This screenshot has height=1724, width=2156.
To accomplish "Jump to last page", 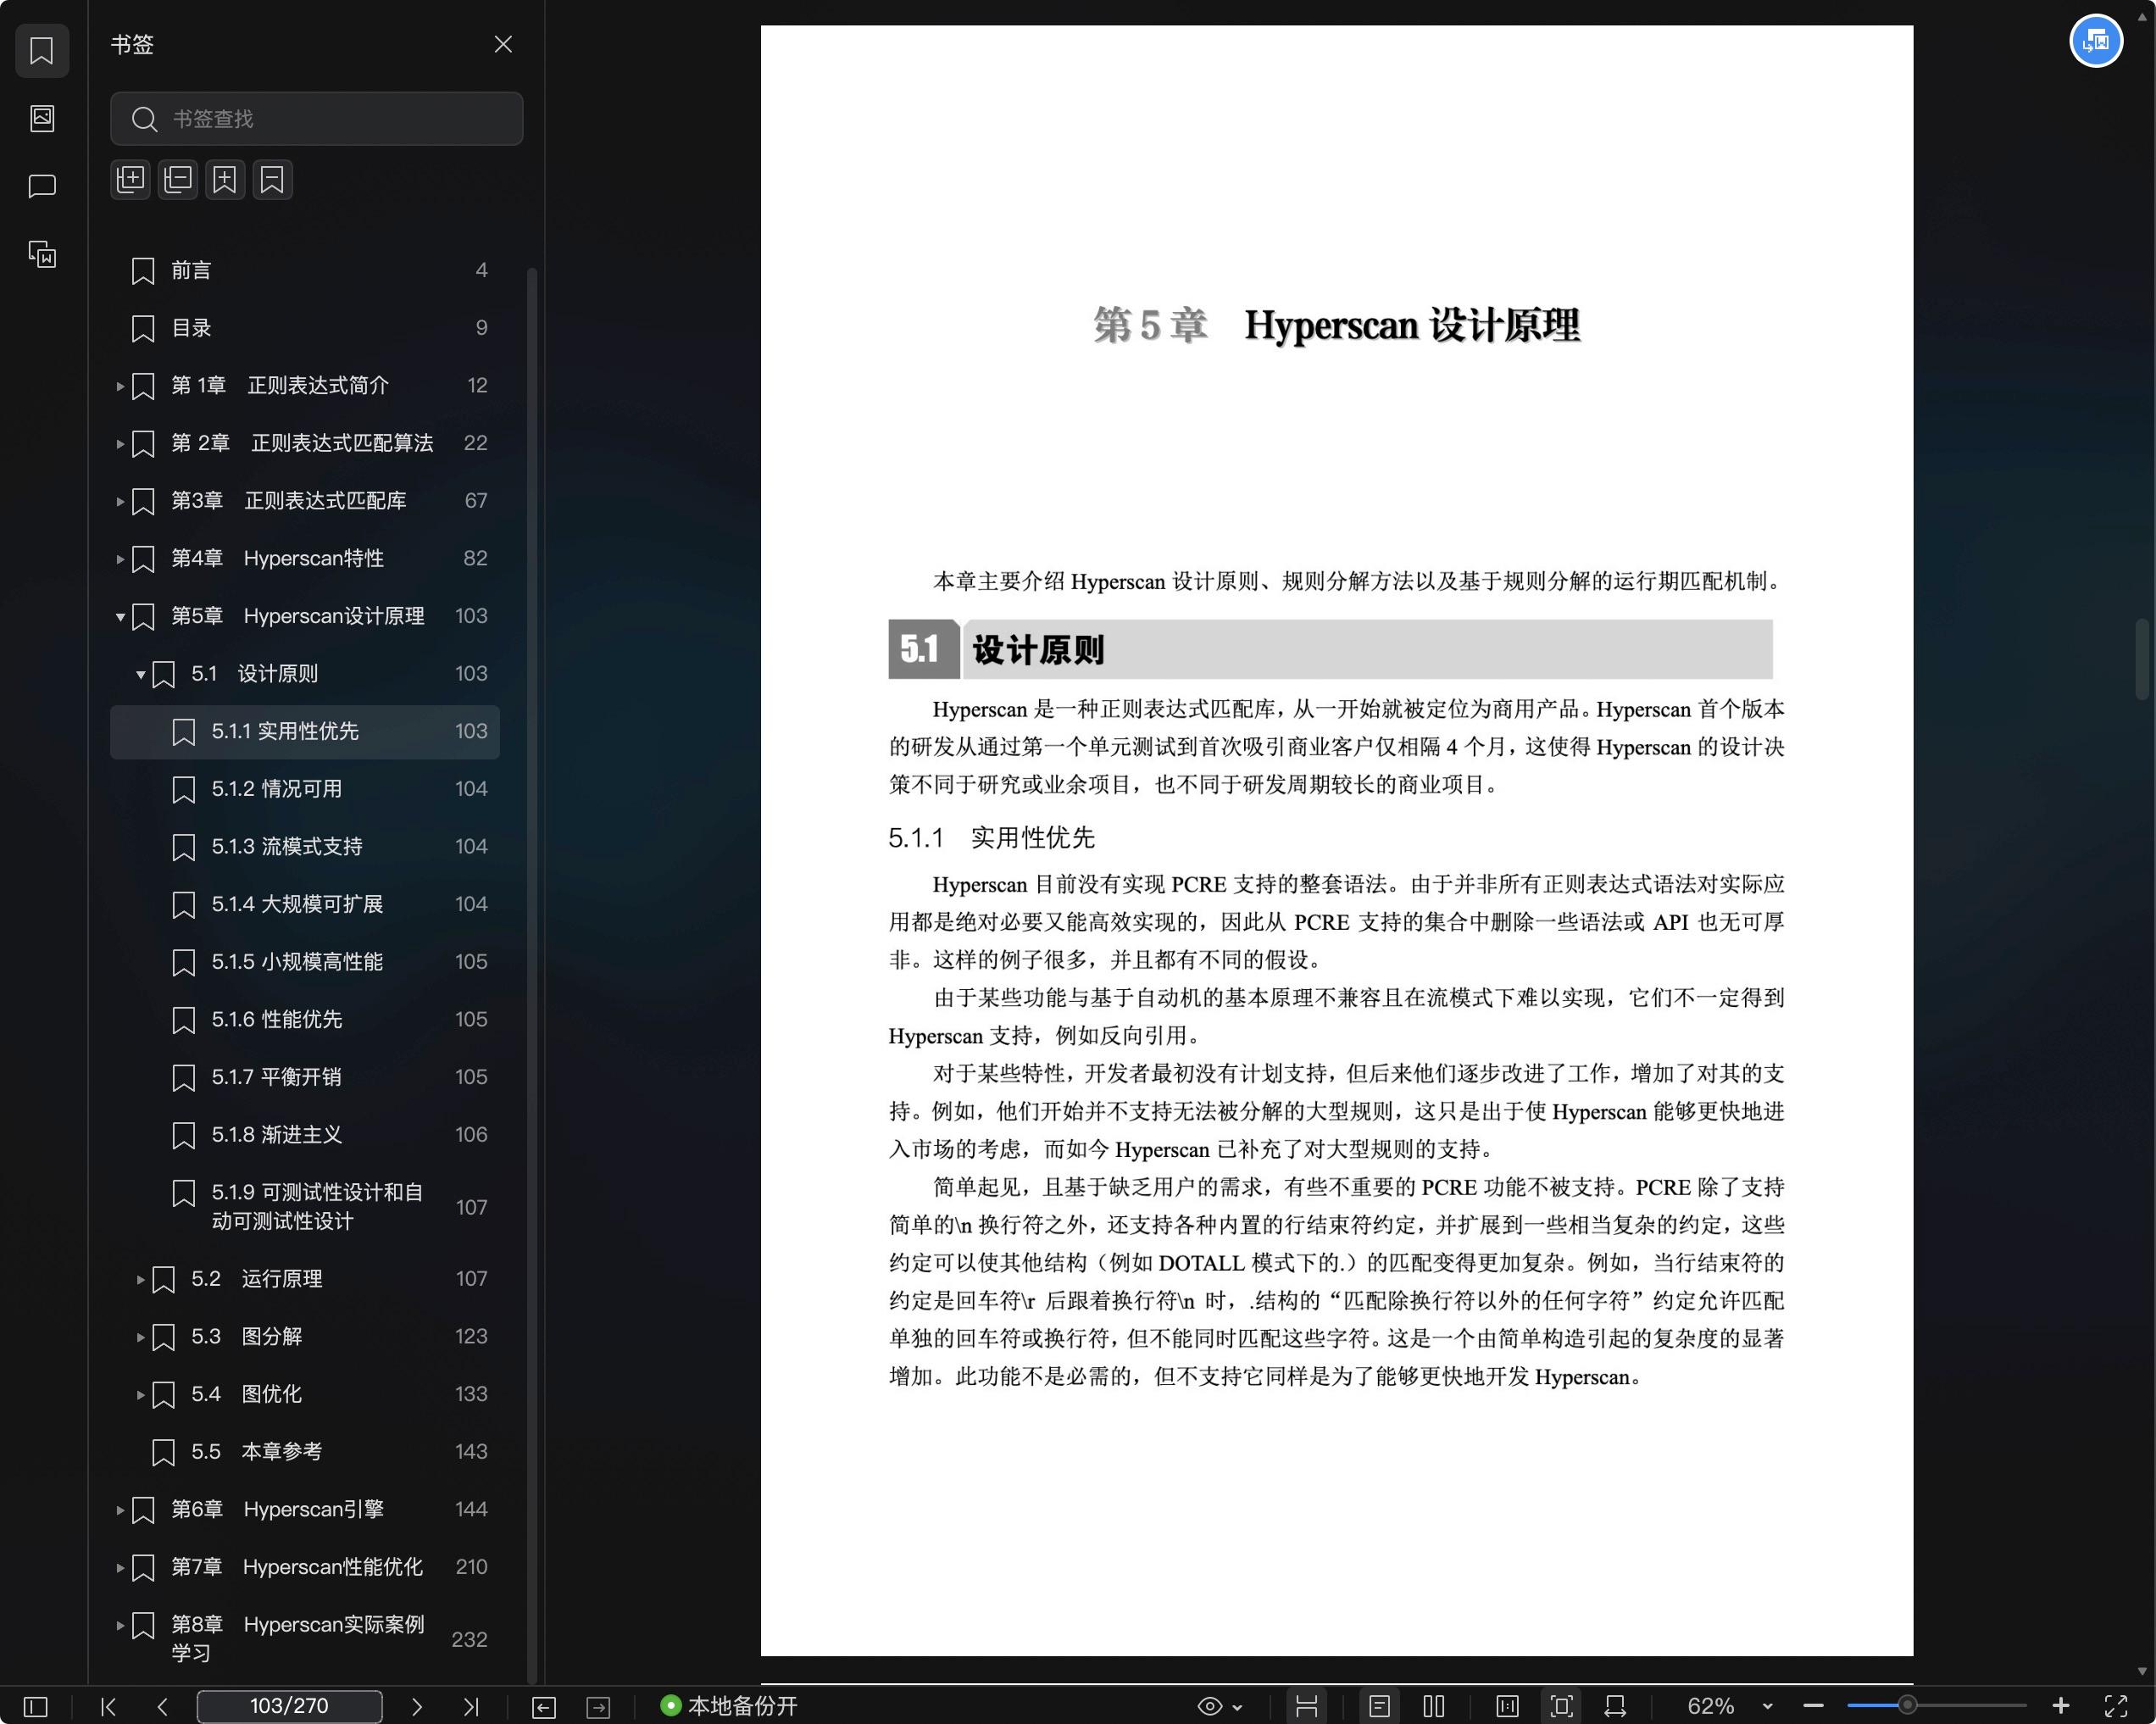I will pyautogui.click(x=471, y=1706).
